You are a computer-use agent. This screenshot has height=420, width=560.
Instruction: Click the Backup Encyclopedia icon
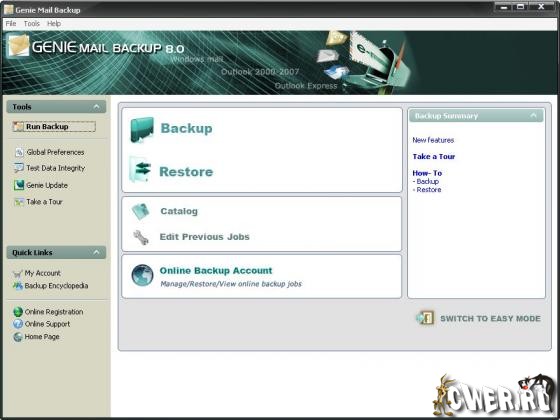coord(18,286)
